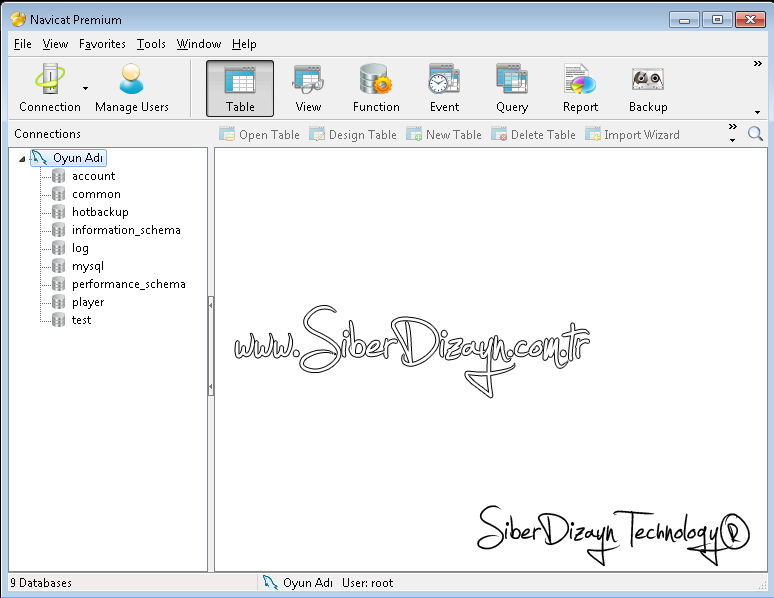Click the status bar connection icon
The height and width of the screenshot is (598, 774).
(x=270, y=582)
